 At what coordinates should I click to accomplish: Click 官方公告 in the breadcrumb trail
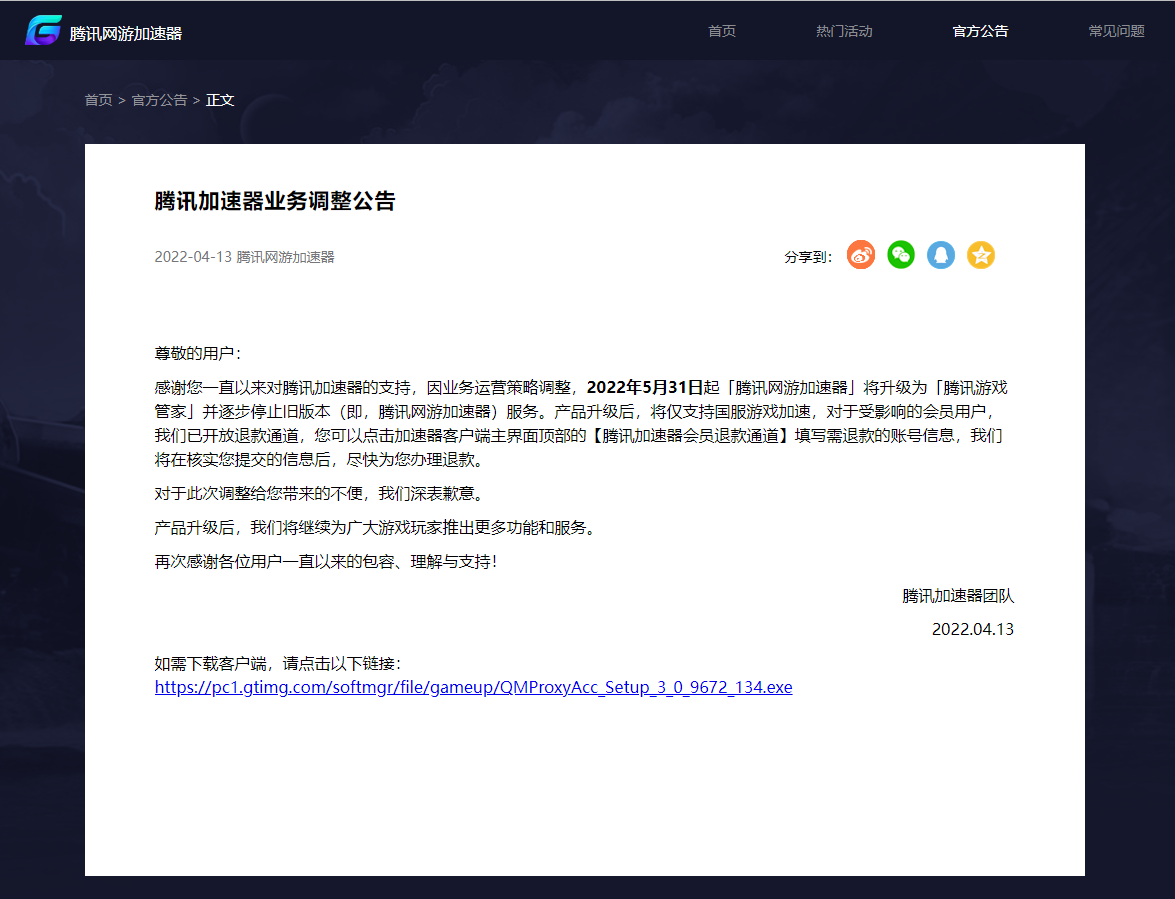[158, 100]
